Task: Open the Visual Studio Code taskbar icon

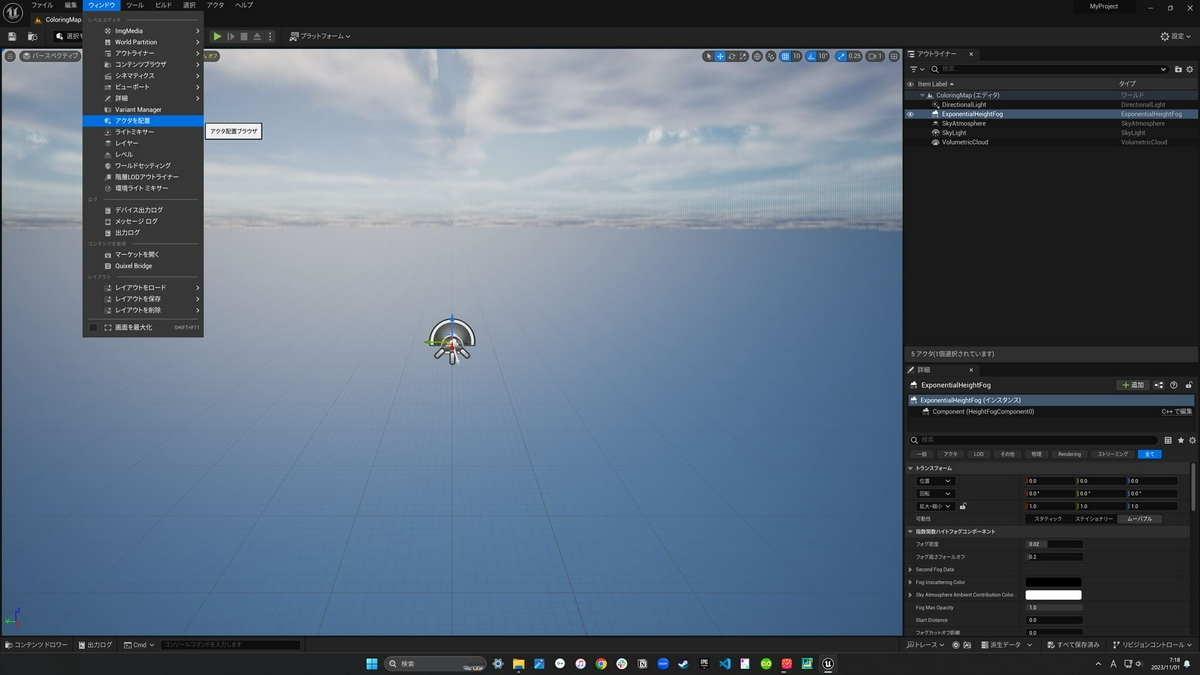Action: click(724, 664)
